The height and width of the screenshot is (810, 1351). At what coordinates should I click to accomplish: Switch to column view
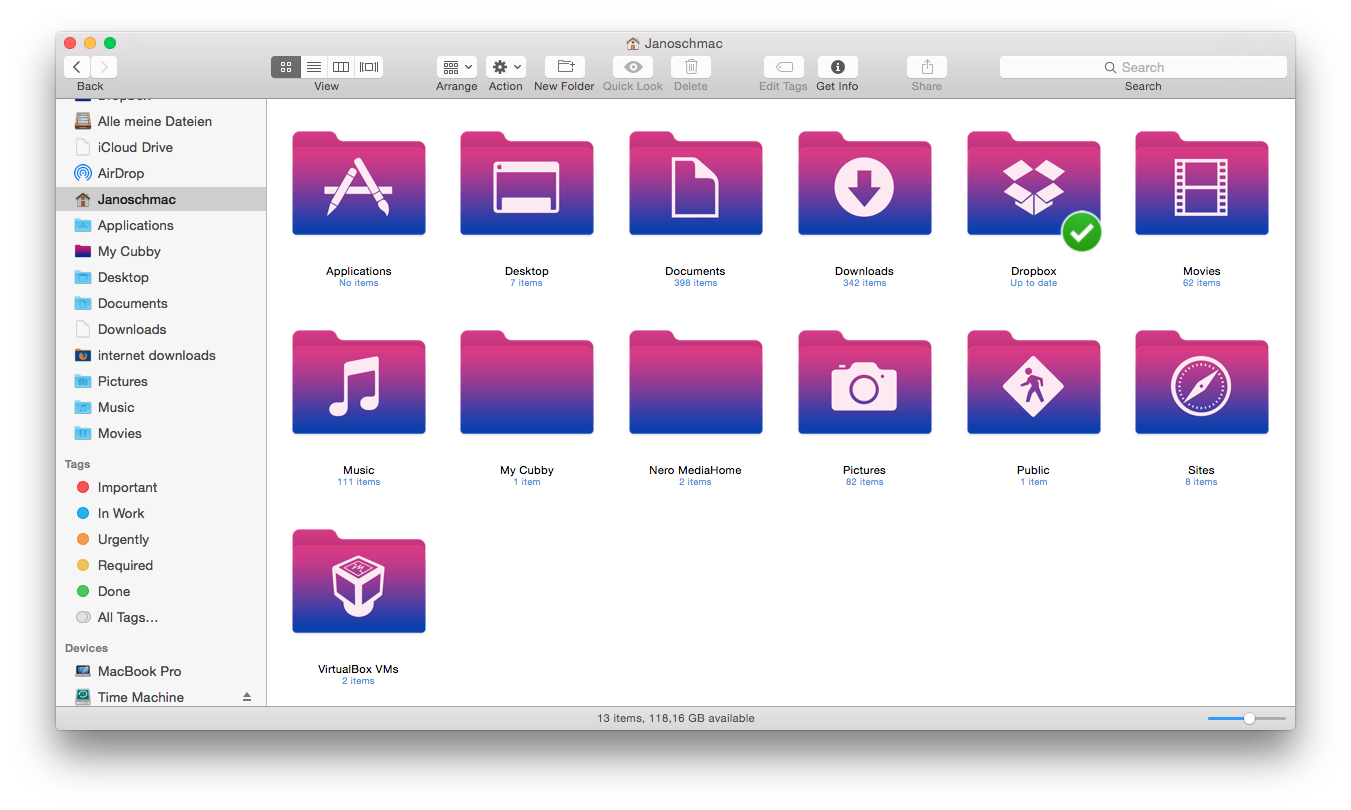coord(340,67)
